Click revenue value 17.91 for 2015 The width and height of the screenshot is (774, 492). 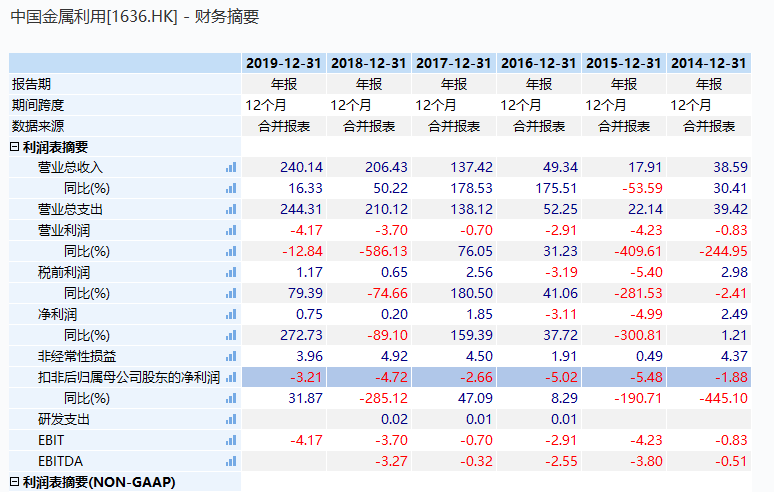(645, 167)
